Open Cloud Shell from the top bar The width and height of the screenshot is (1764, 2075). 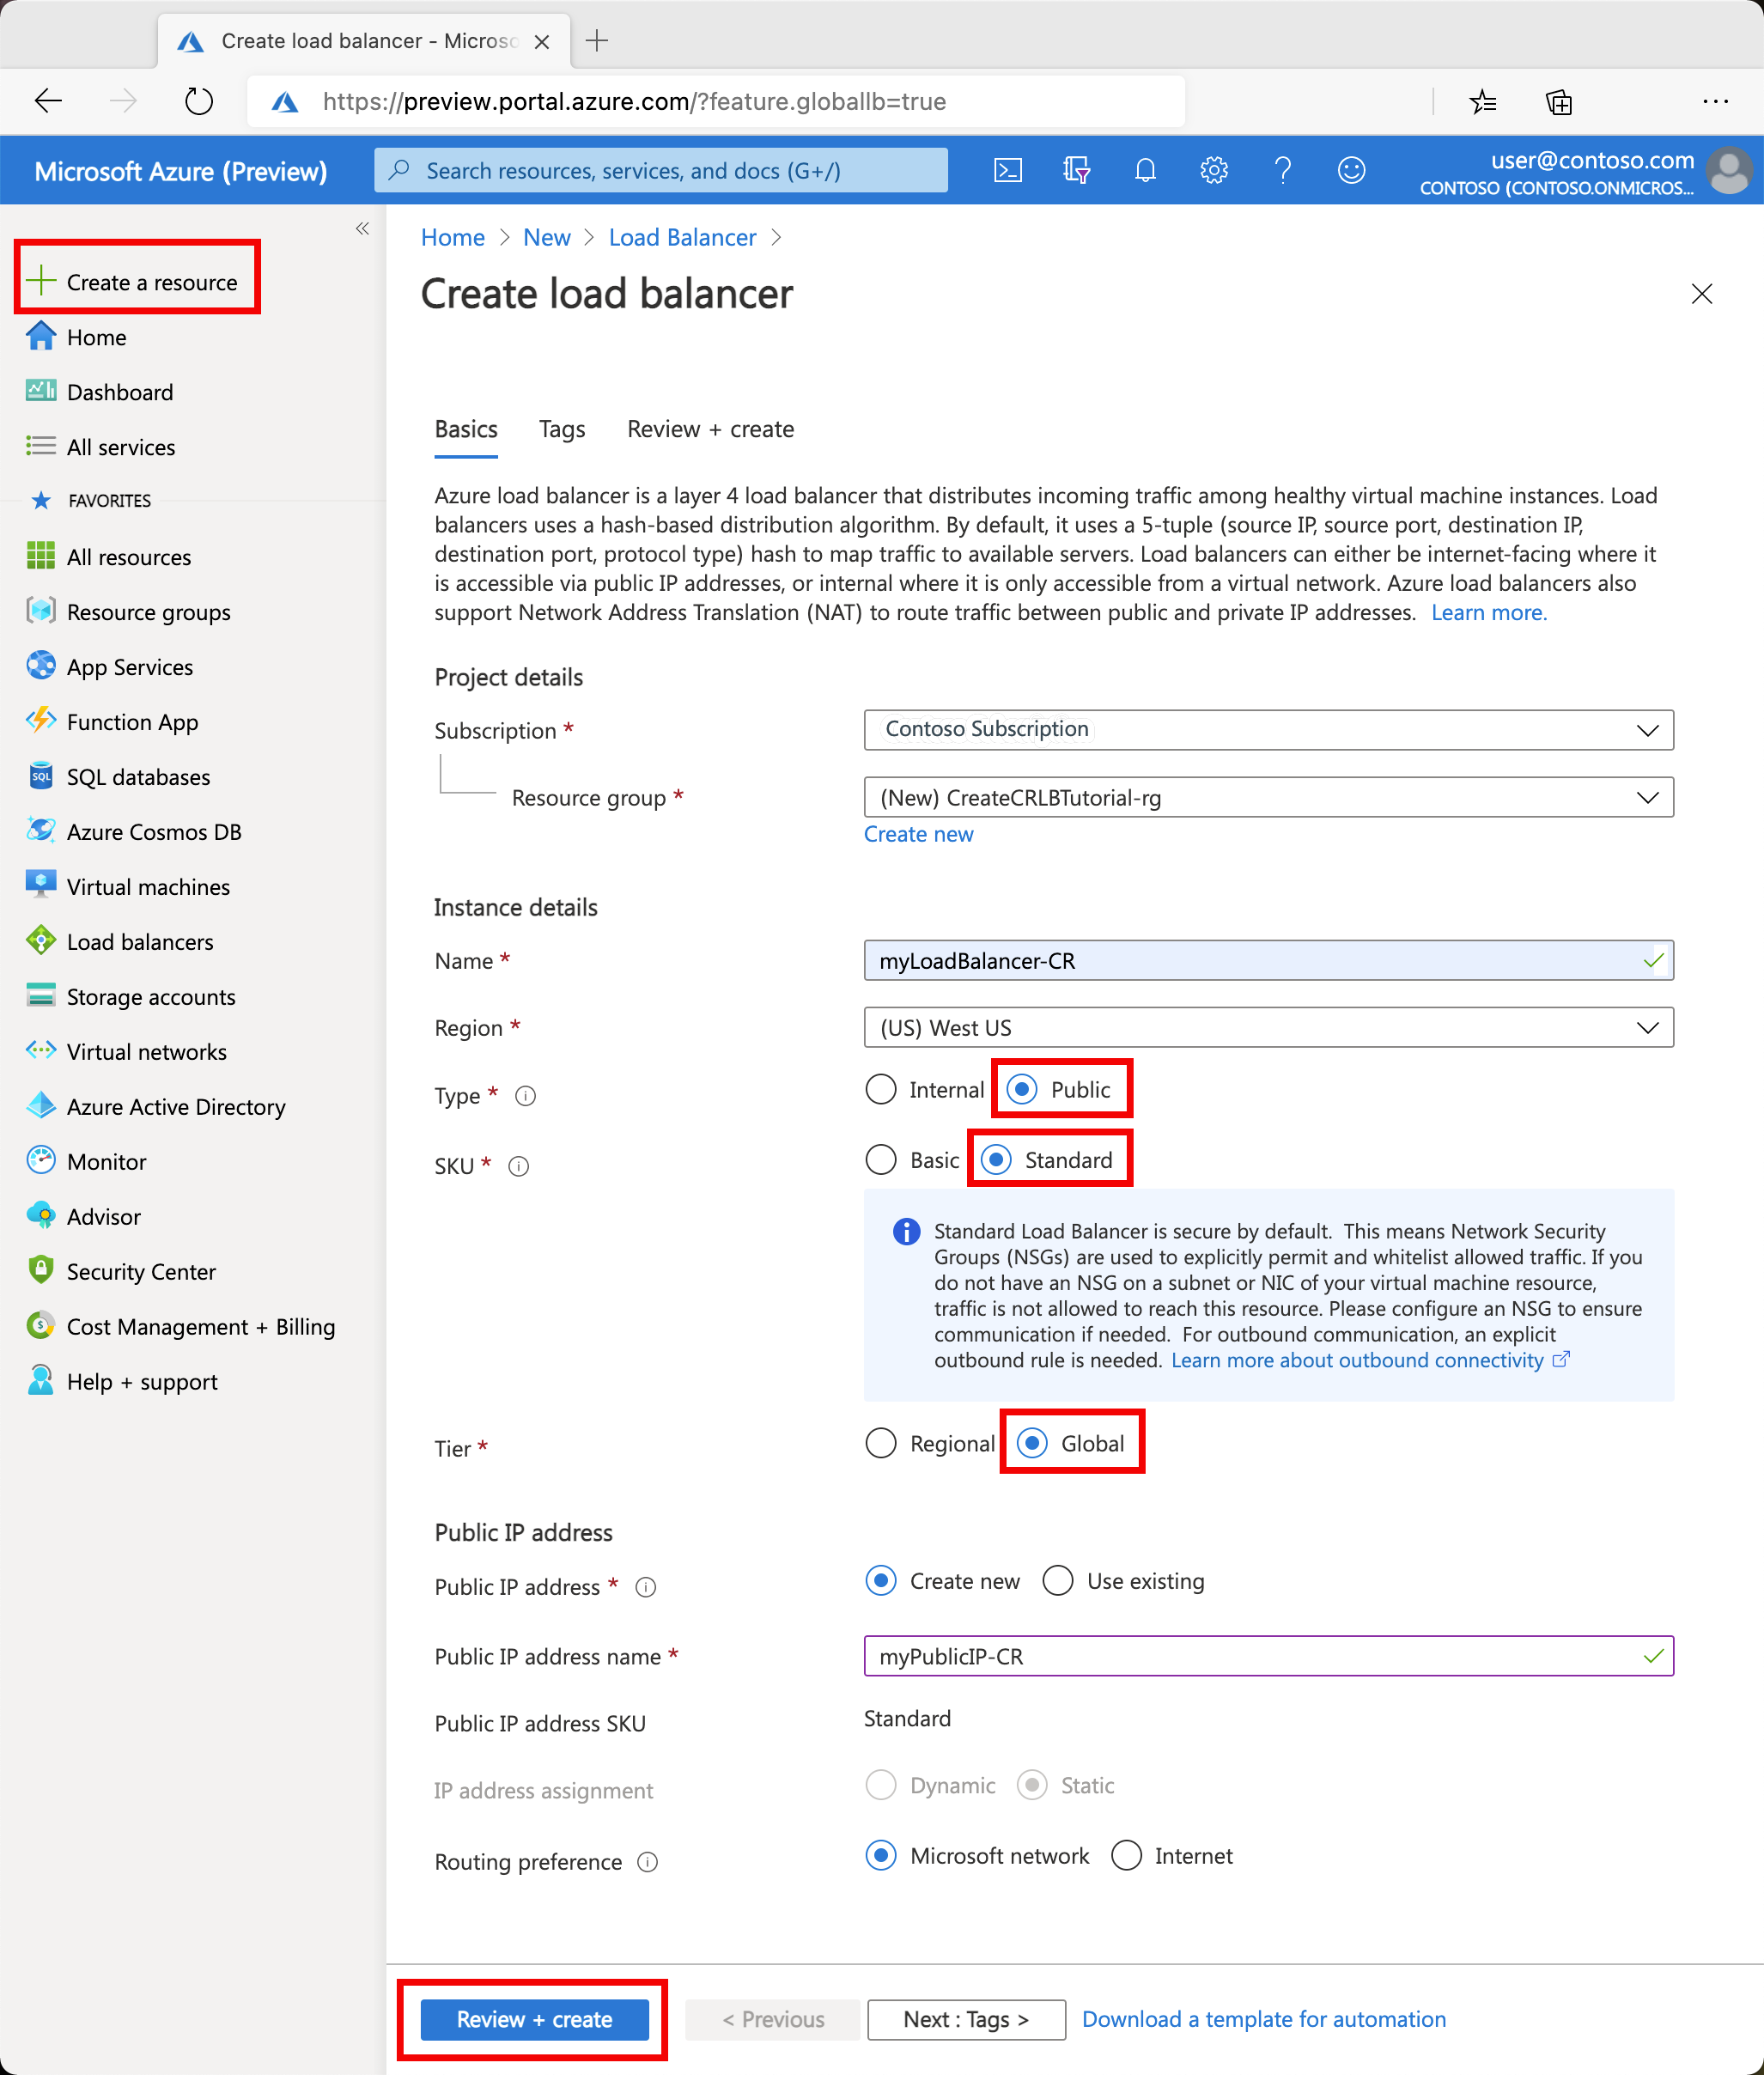click(1007, 170)
